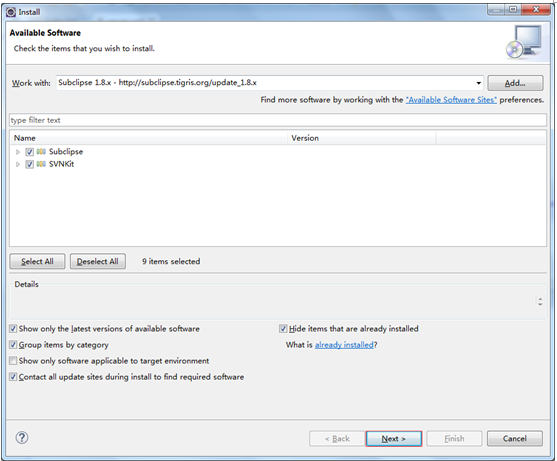
Task: Expand the SVNKit tree node
Action: pyautogui.click(x=18, y=164)
